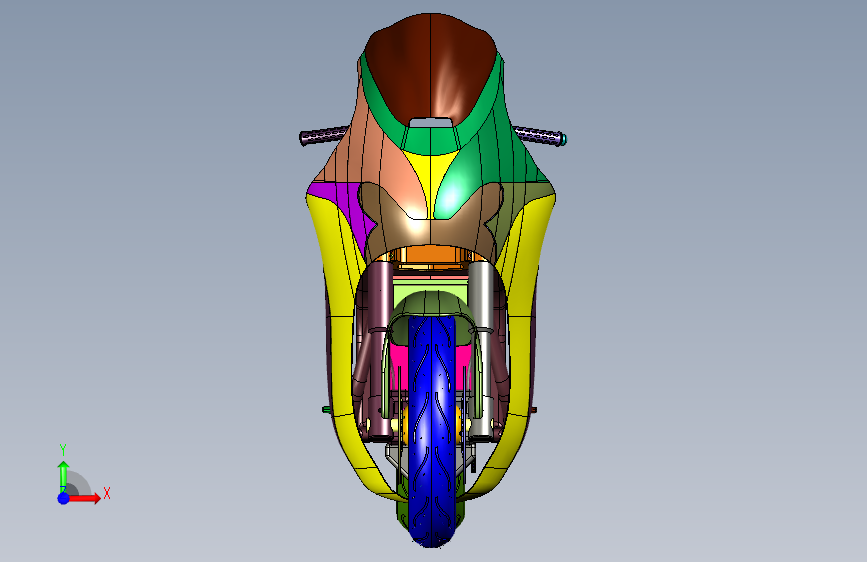Select the left handlebar grip
Screen dimensions: 867x562
point(323,134)
